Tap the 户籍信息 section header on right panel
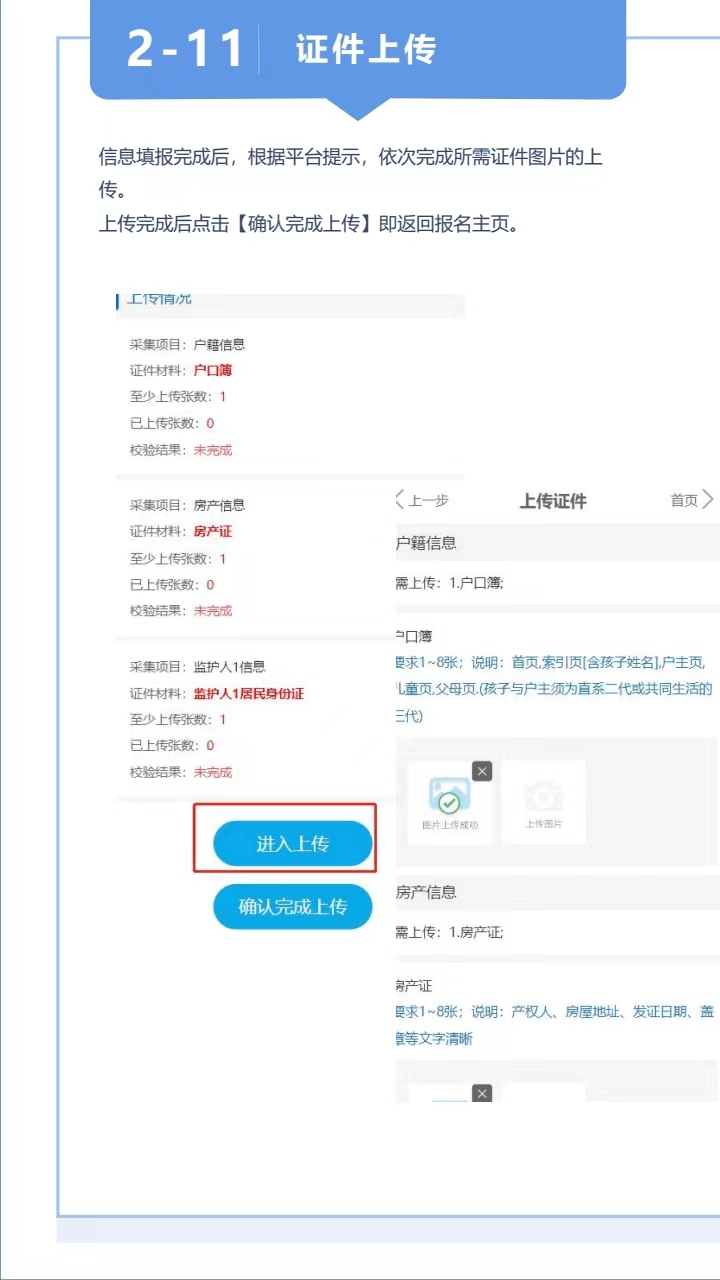This screenshot has width=720, height=1280. (427, 543)
